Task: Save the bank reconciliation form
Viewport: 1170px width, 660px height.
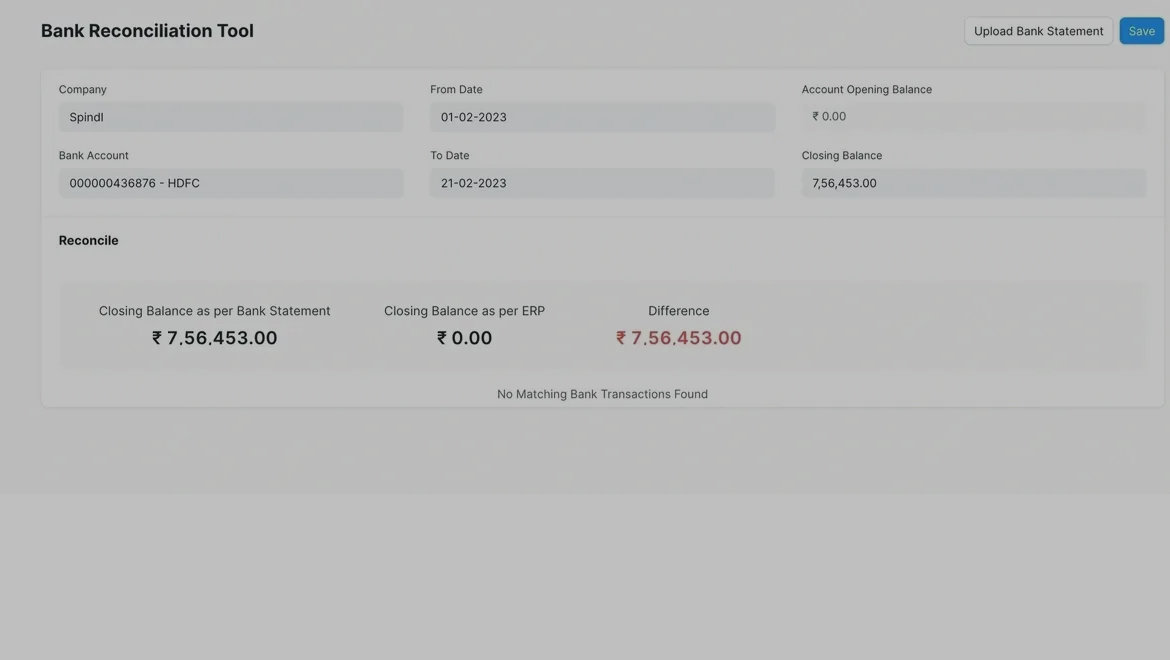Action: (1141, 31)
